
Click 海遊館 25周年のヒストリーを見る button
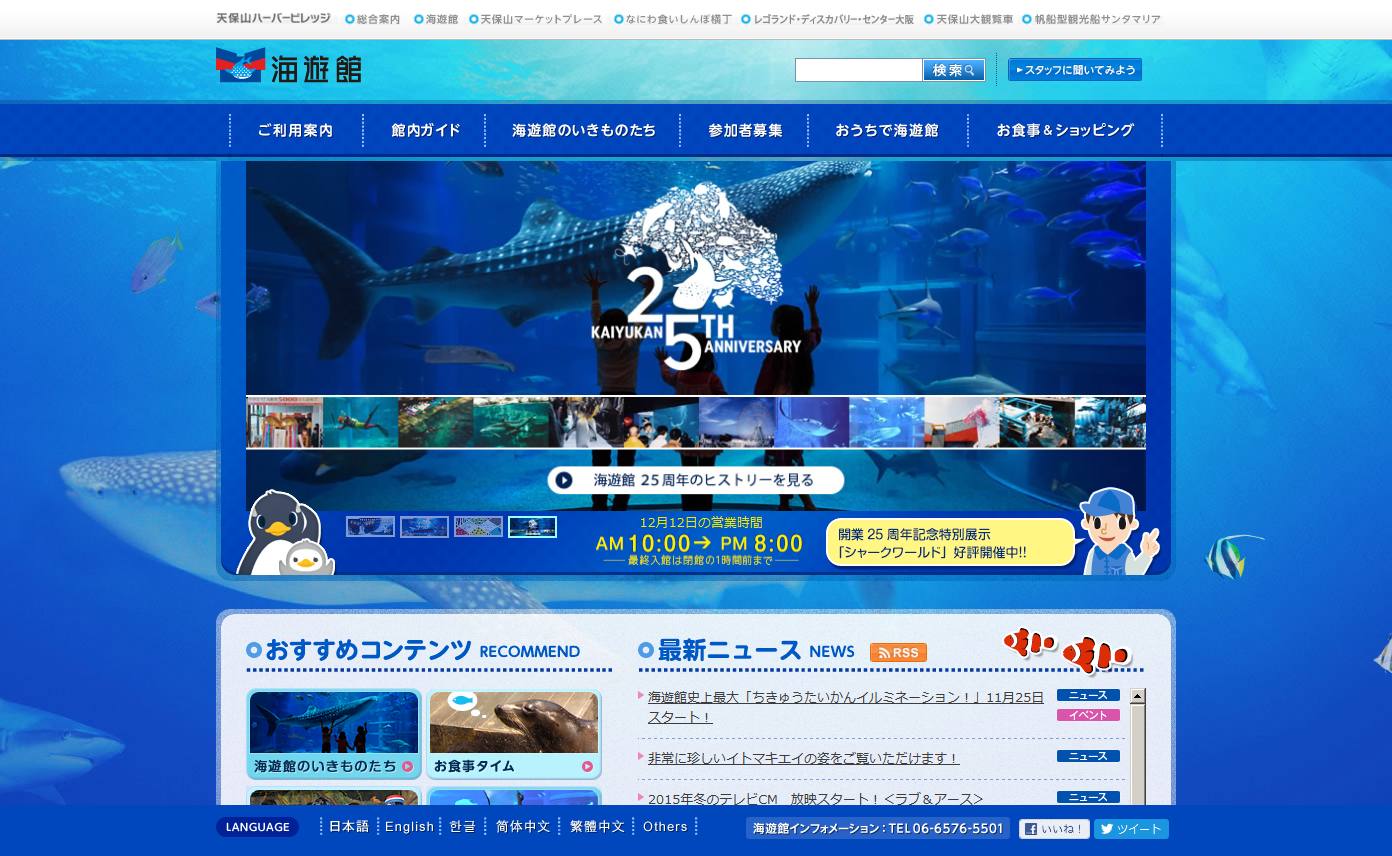[x=696, y=480]
